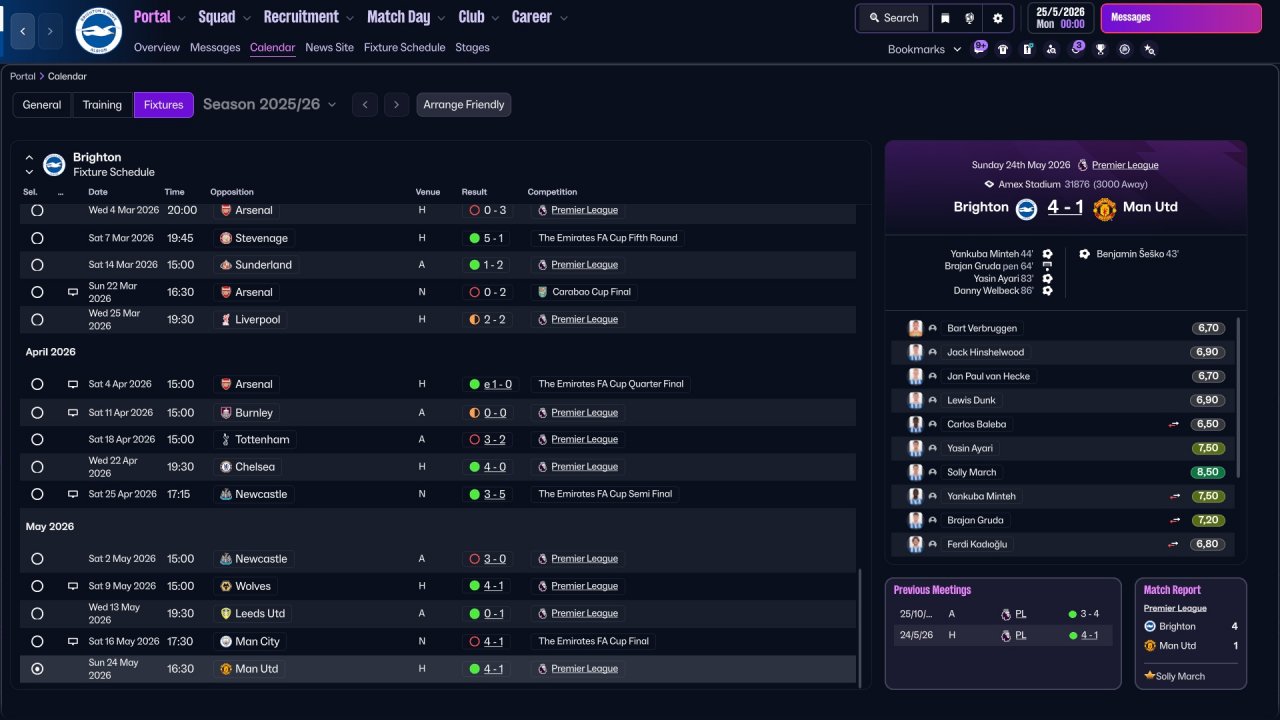Viewport: 1280px width, 720px height.
Task: Click the Burnley club badge
Action: [x=226, y=413]
